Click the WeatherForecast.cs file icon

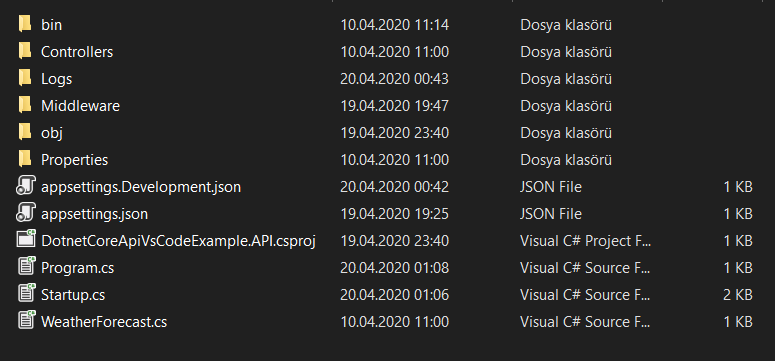coord(27,322)
